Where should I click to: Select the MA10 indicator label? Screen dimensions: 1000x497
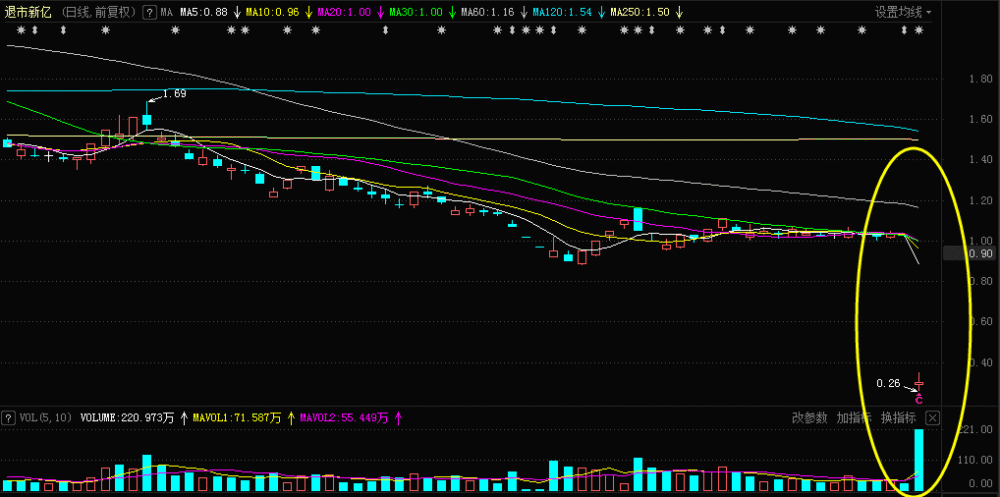click(276, 12)
